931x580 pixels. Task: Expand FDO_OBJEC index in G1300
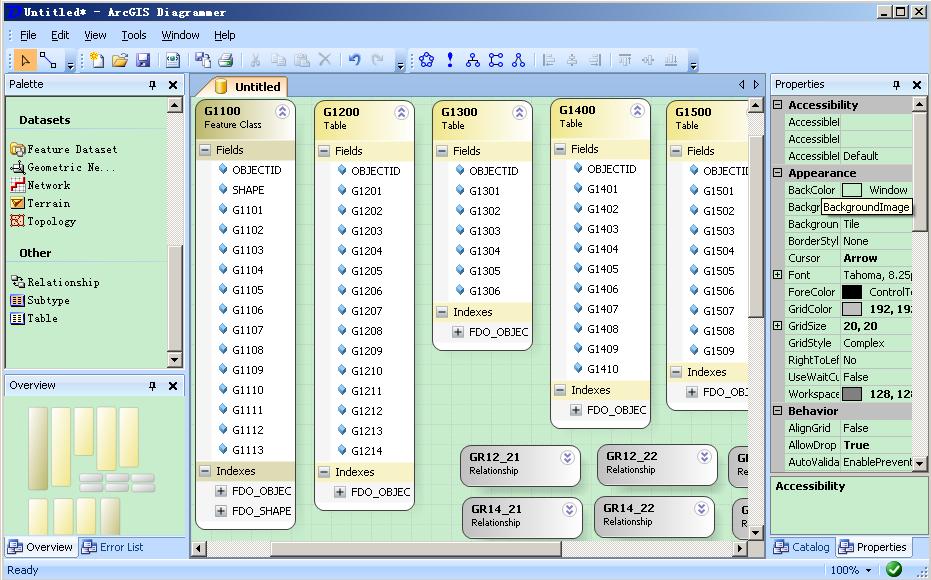click(x=458, y=332)
